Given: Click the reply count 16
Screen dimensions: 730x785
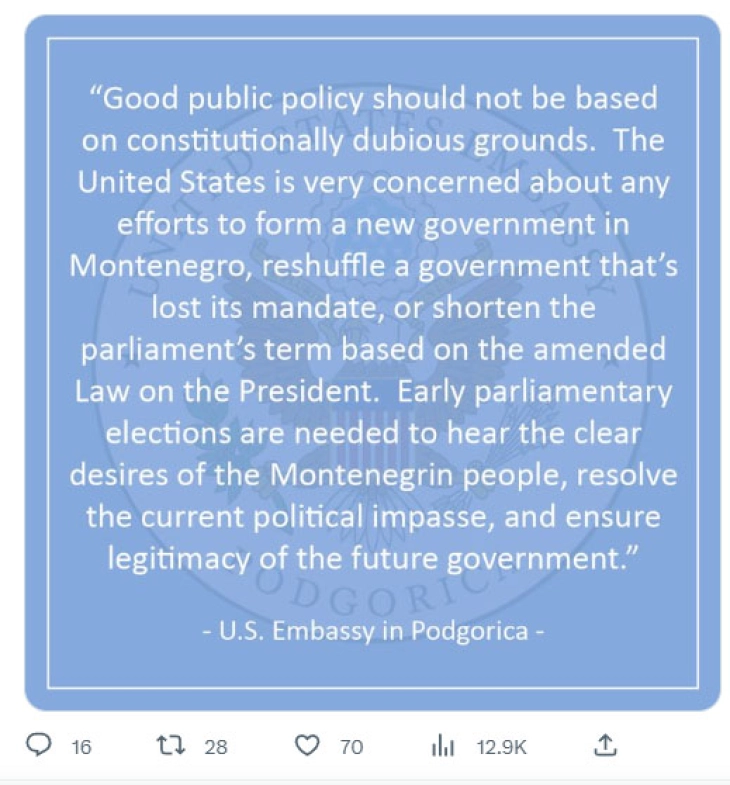Looking at the screenshot, I should [82, 746].
